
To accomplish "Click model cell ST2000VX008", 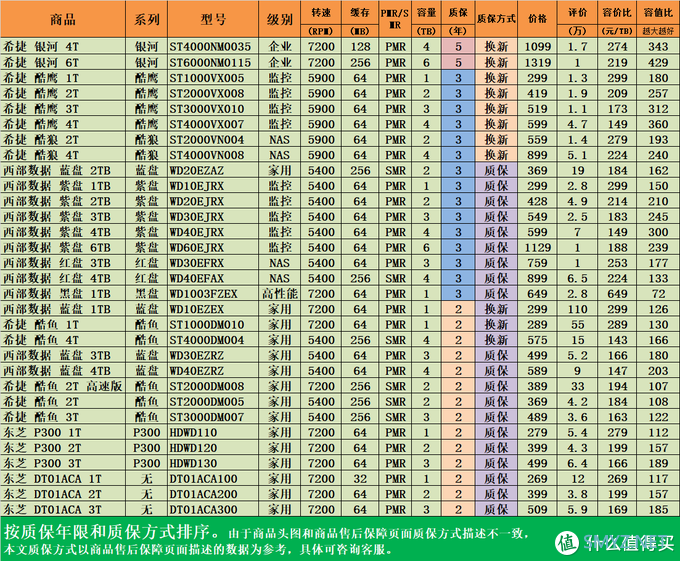I will [207, 93].
